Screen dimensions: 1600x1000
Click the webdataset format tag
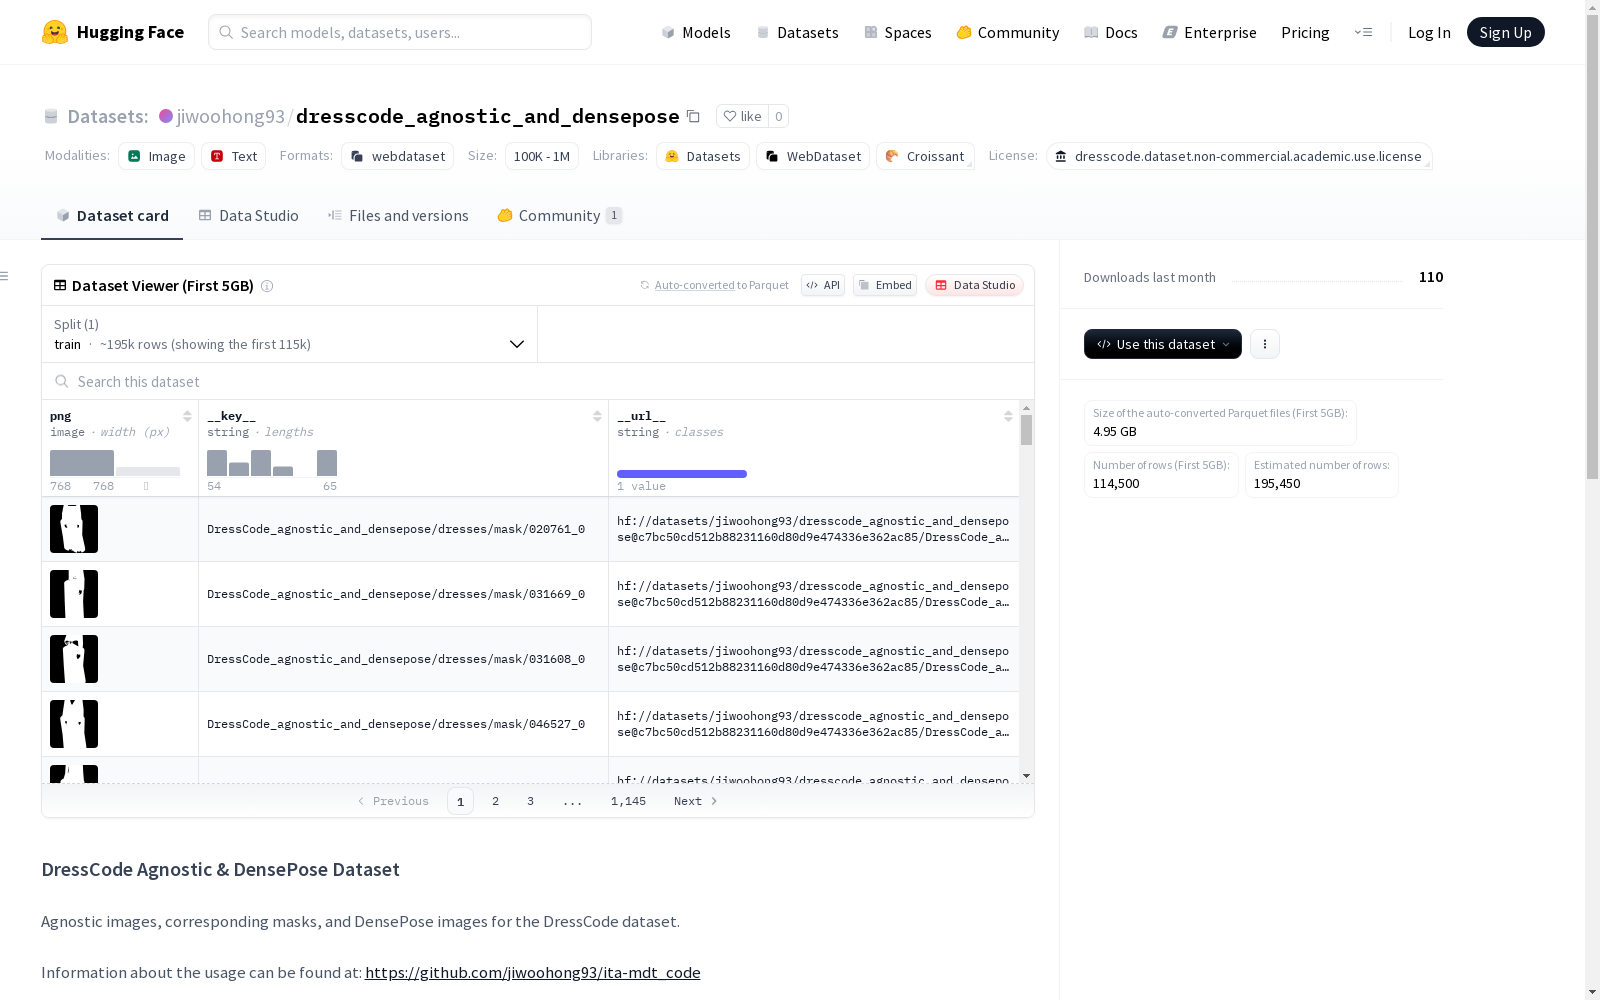[398, 156]
